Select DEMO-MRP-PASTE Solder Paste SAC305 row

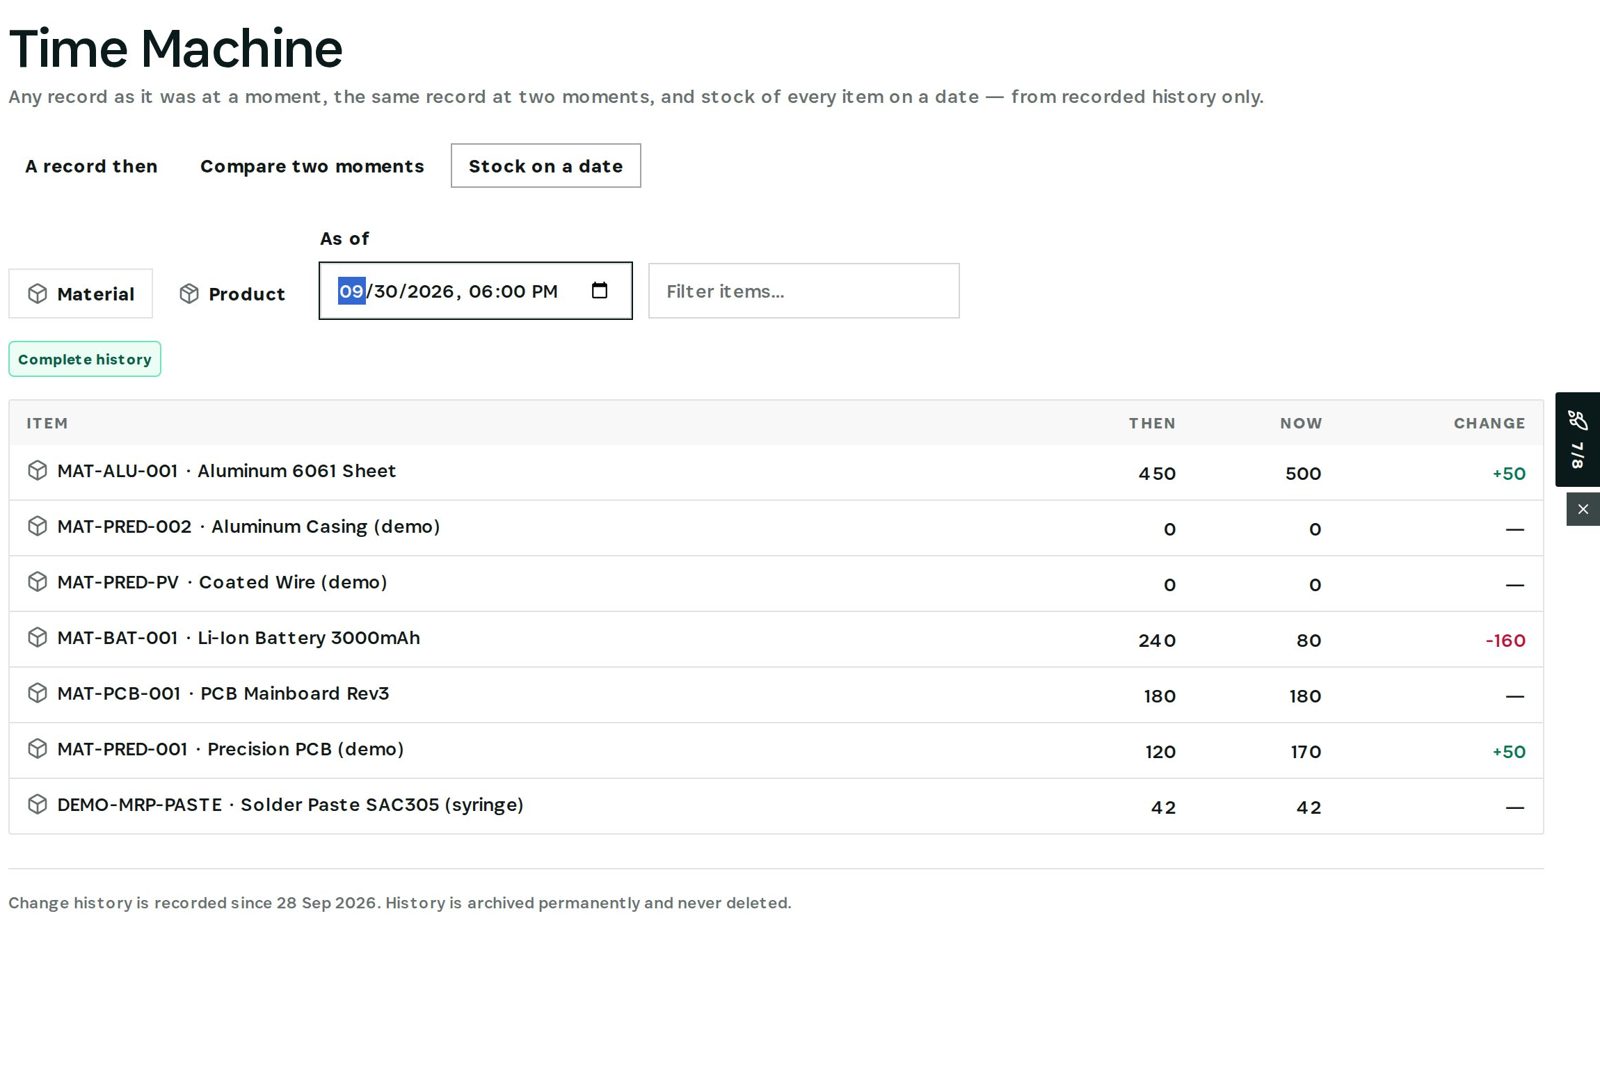coord(776,806)
